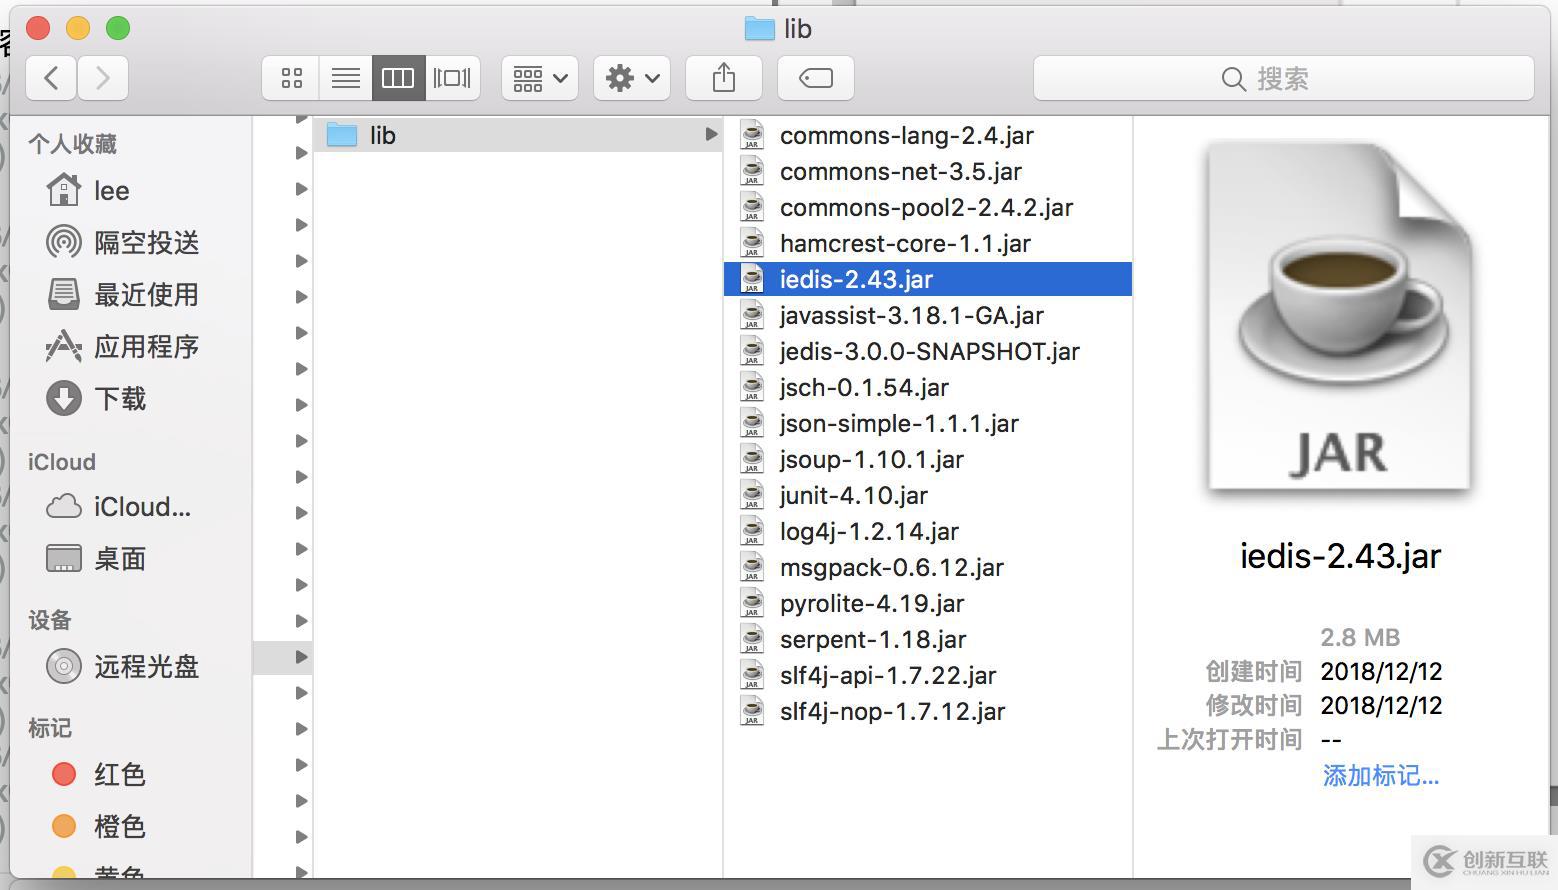The image size is (1558, 890).
Task: Select json-simple-1.1.1.jar file
Action: click(927, 423)
